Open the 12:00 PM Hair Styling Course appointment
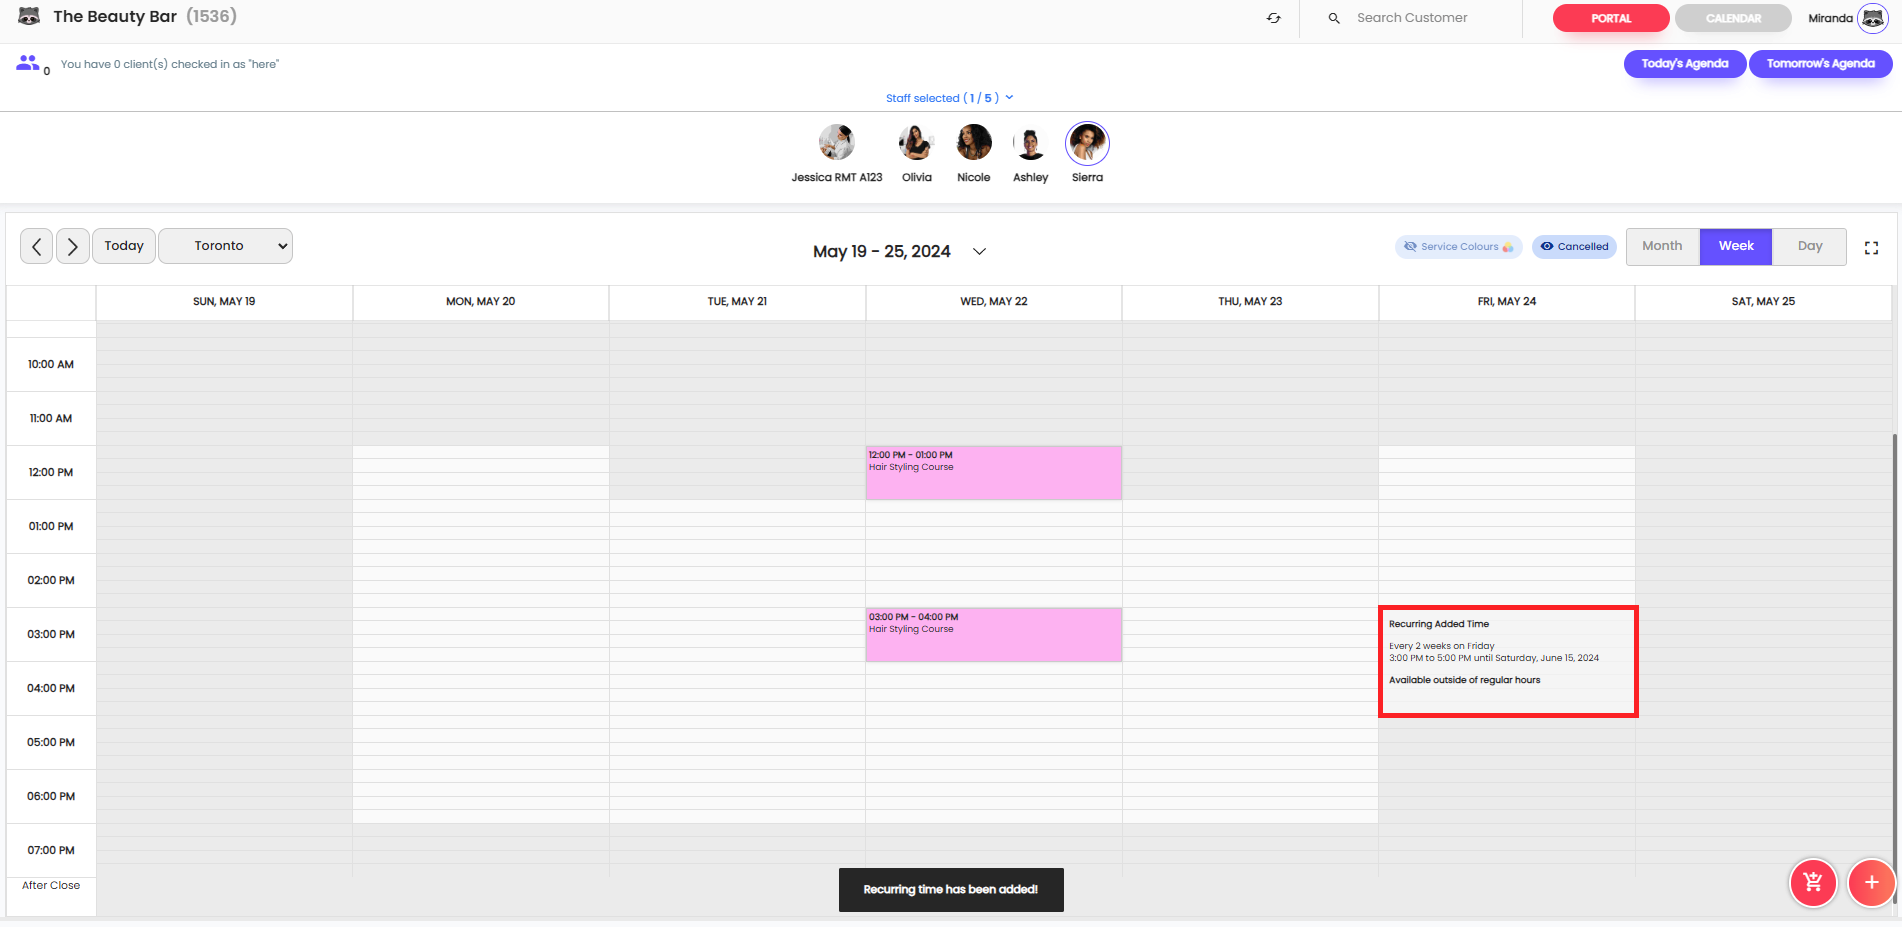Viewport: 1902px width, 927px height. point(993,473)
